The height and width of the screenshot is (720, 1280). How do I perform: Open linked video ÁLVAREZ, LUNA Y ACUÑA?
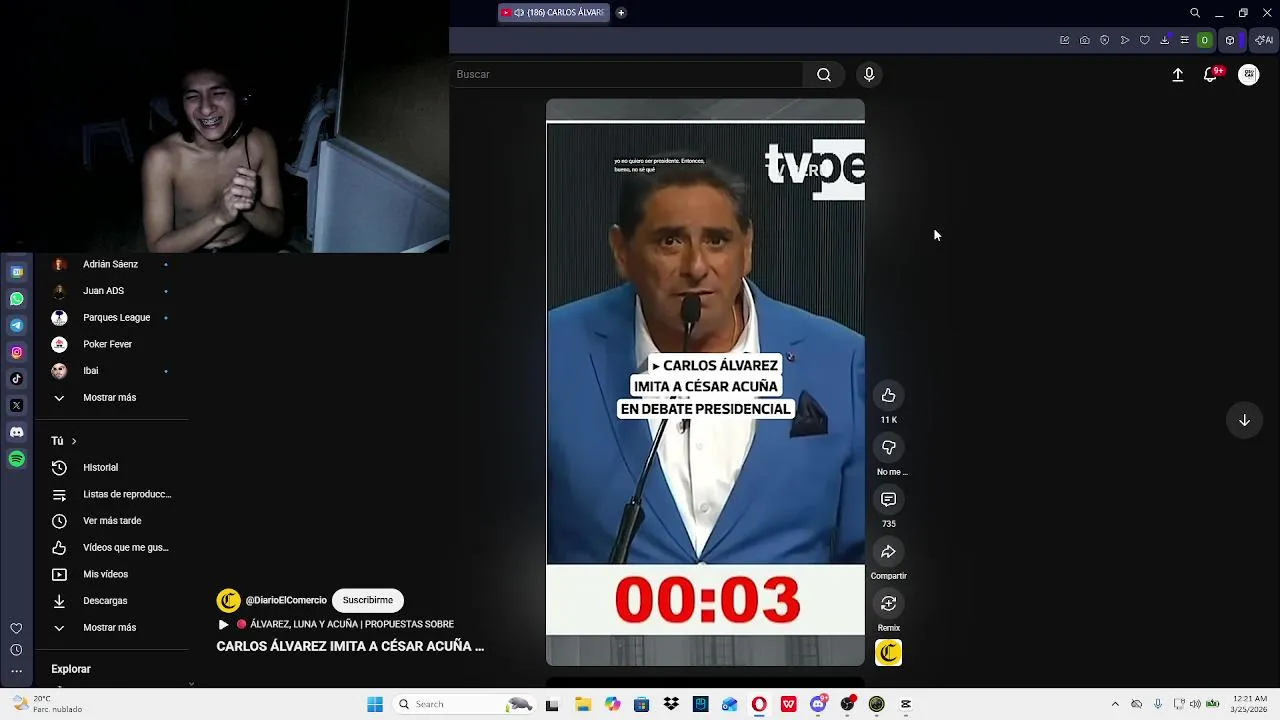(x=335, y=624)
